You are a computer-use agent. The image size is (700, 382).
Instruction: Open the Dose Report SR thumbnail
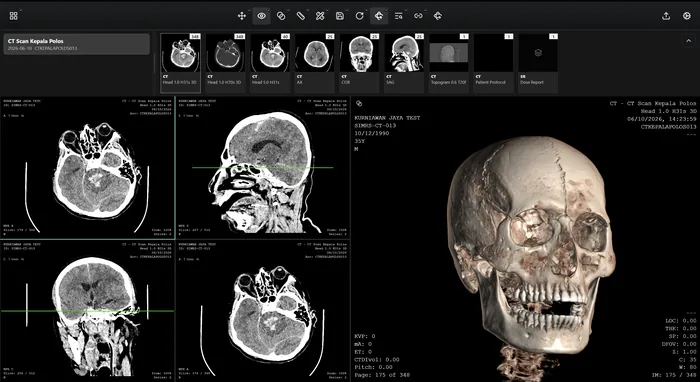[x=538, y=62]
